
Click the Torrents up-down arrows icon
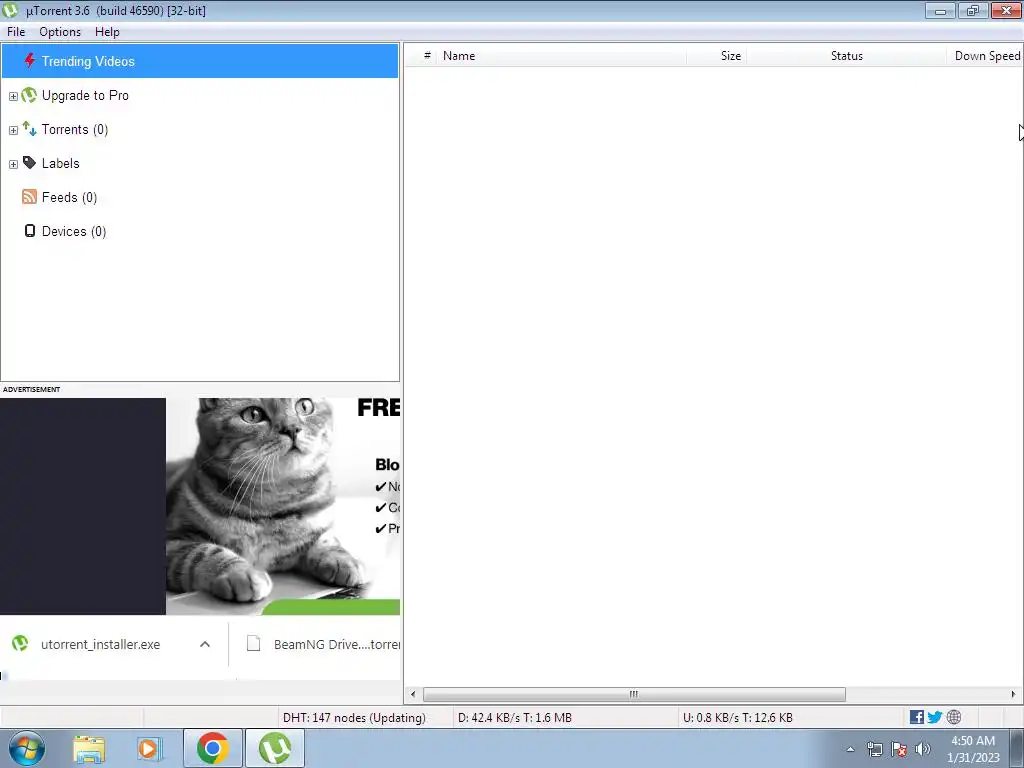29,129
